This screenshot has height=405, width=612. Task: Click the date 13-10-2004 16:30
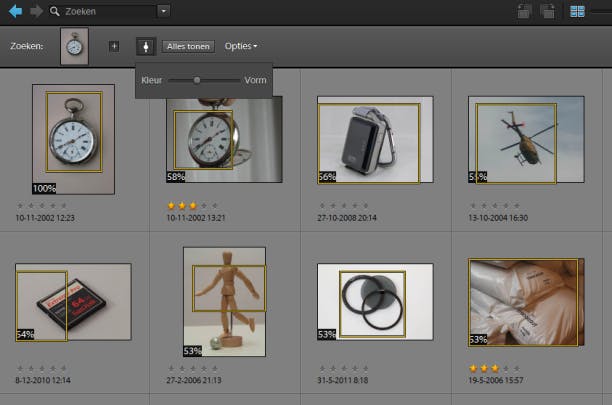point(498,218)
